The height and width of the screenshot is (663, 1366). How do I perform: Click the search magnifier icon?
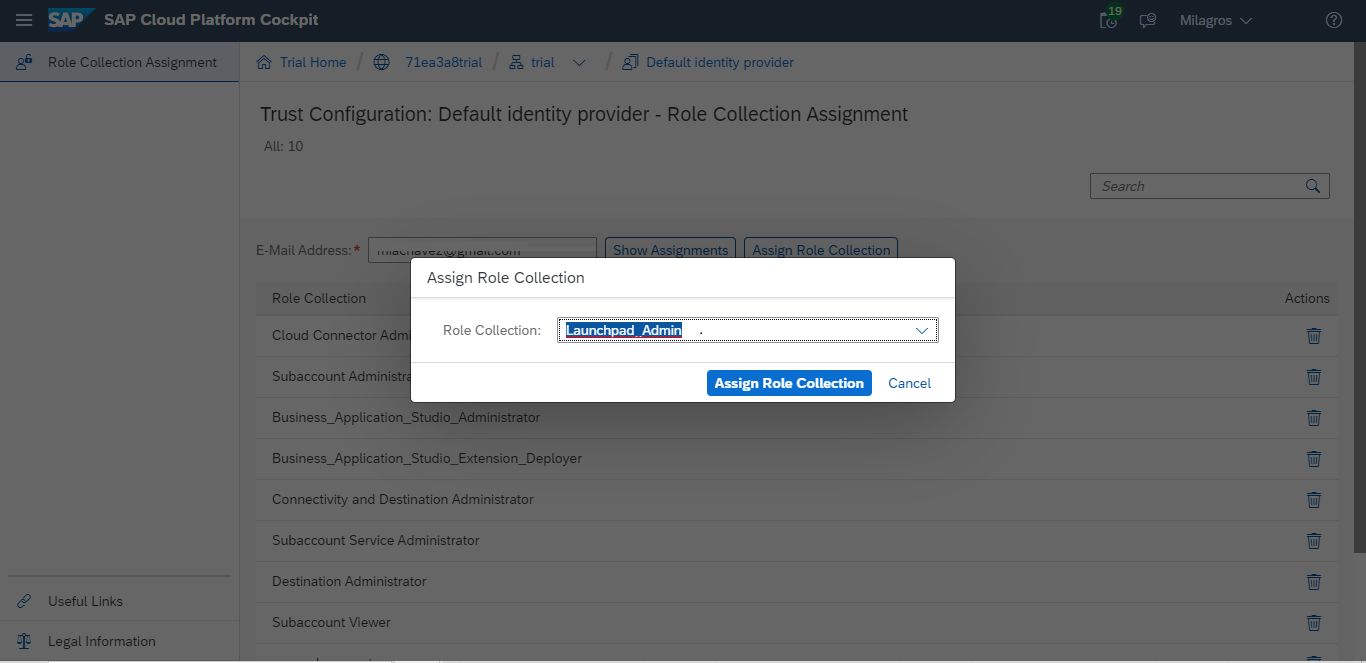pyautogui.click(x=1313, y=186)
